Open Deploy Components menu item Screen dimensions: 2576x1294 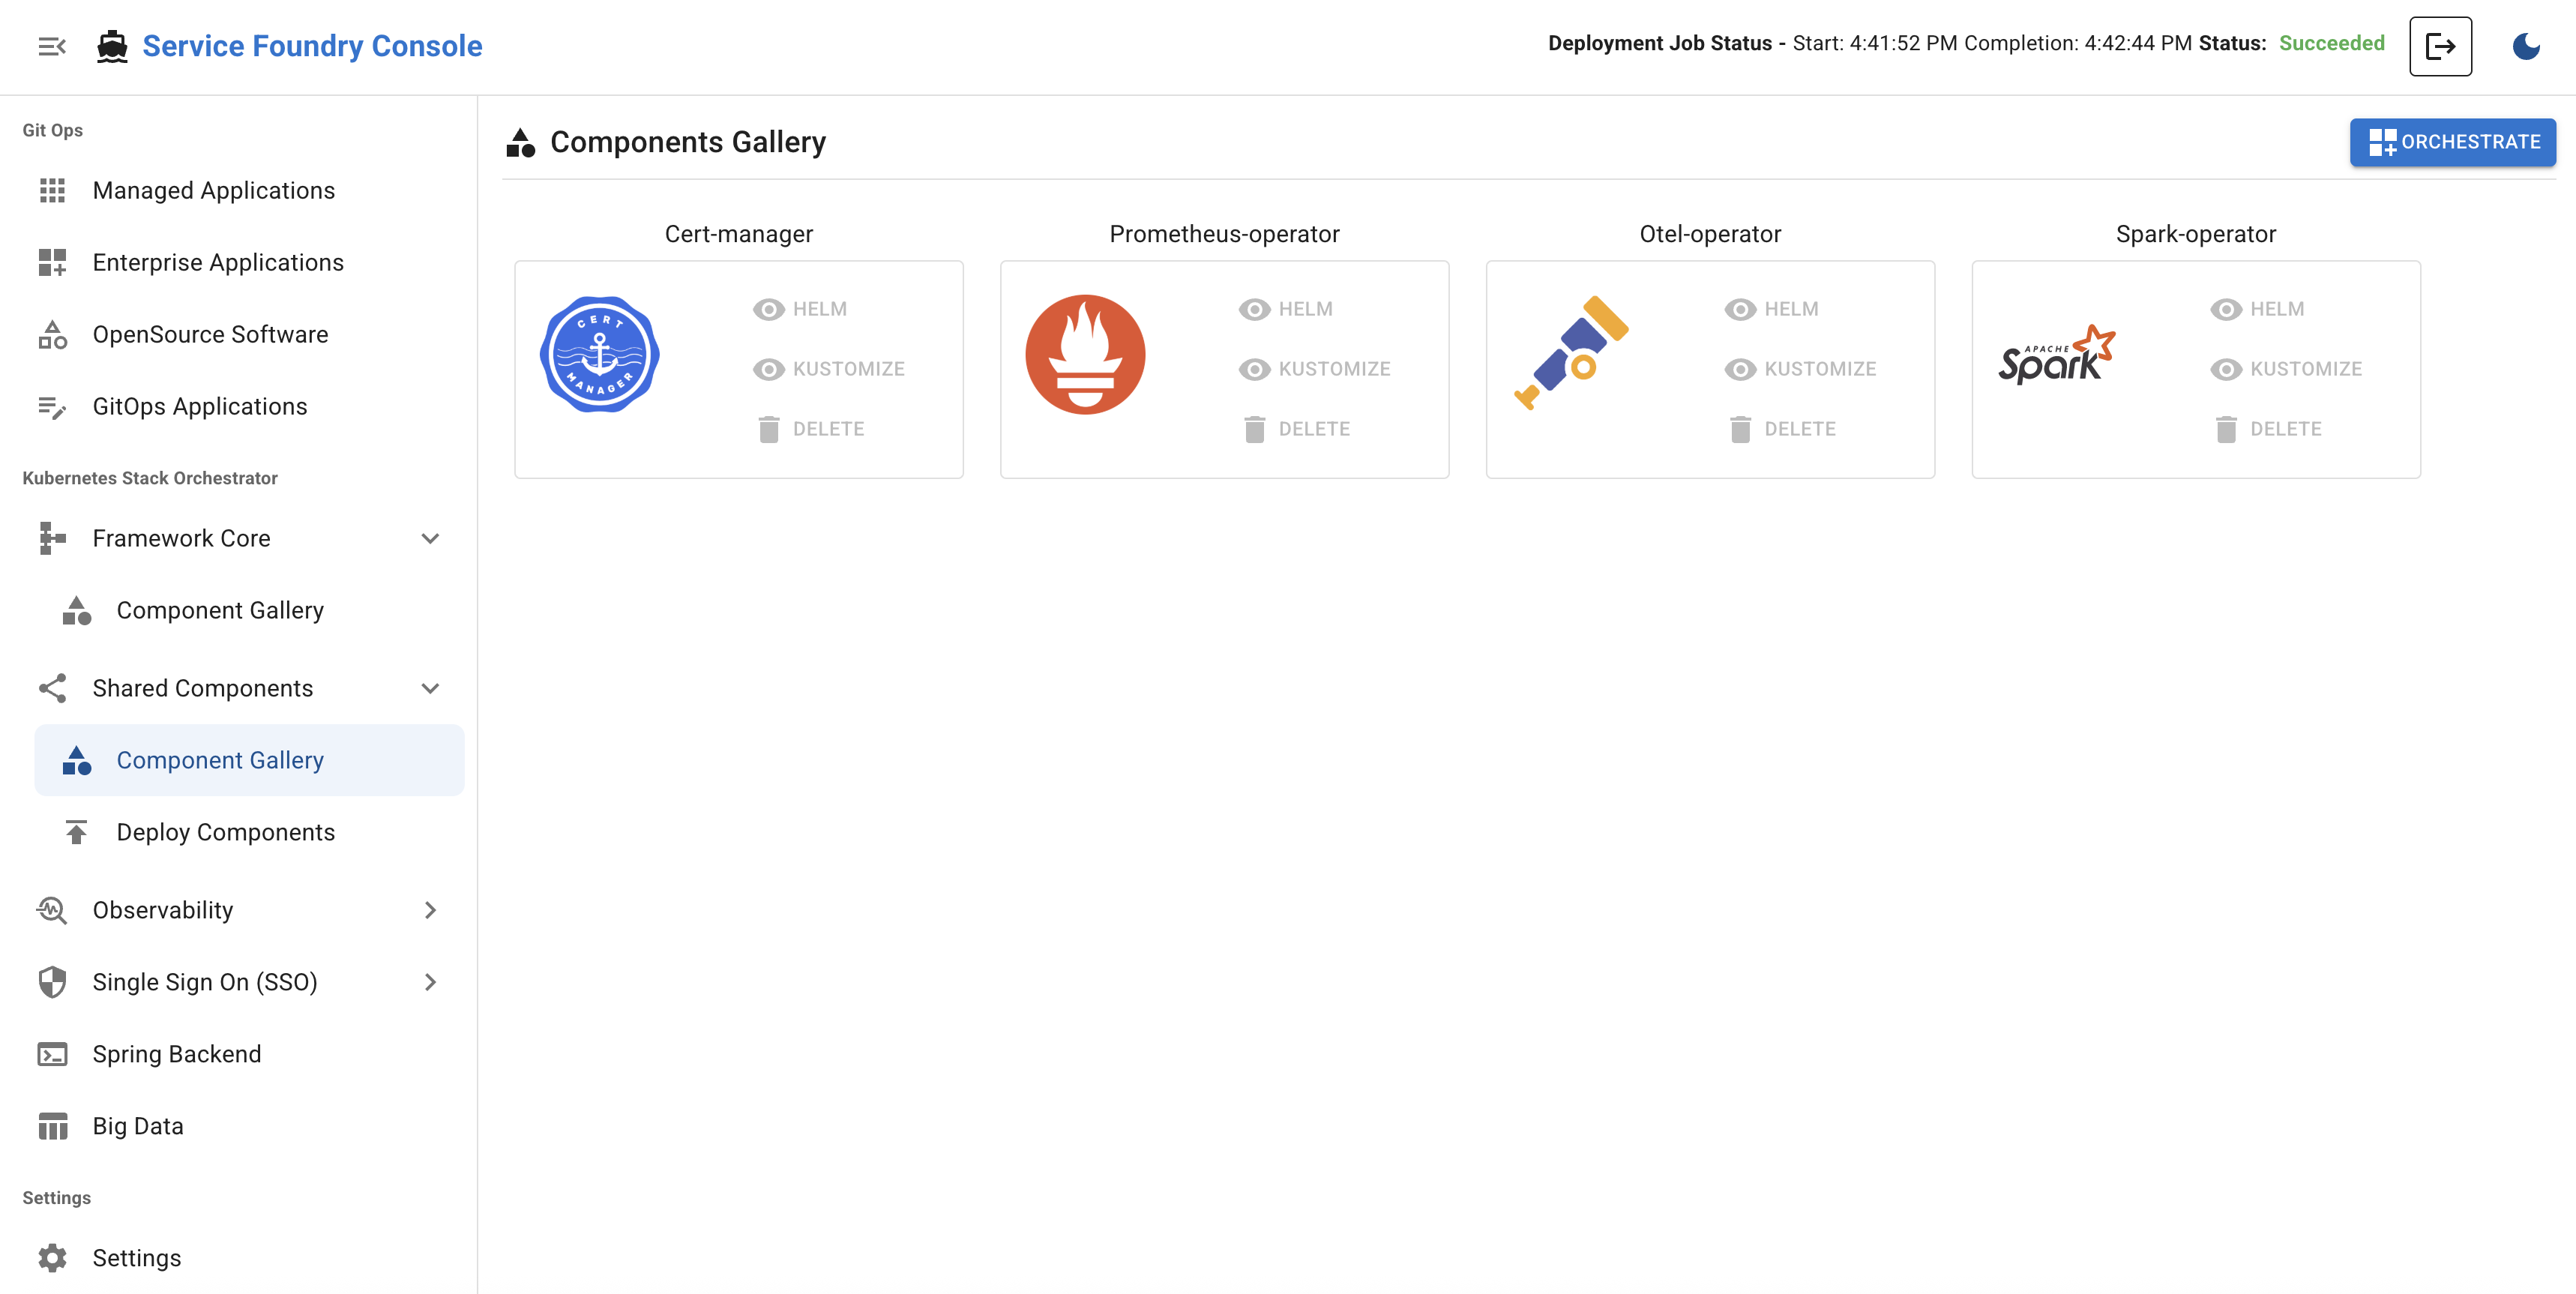coord(250,832)
